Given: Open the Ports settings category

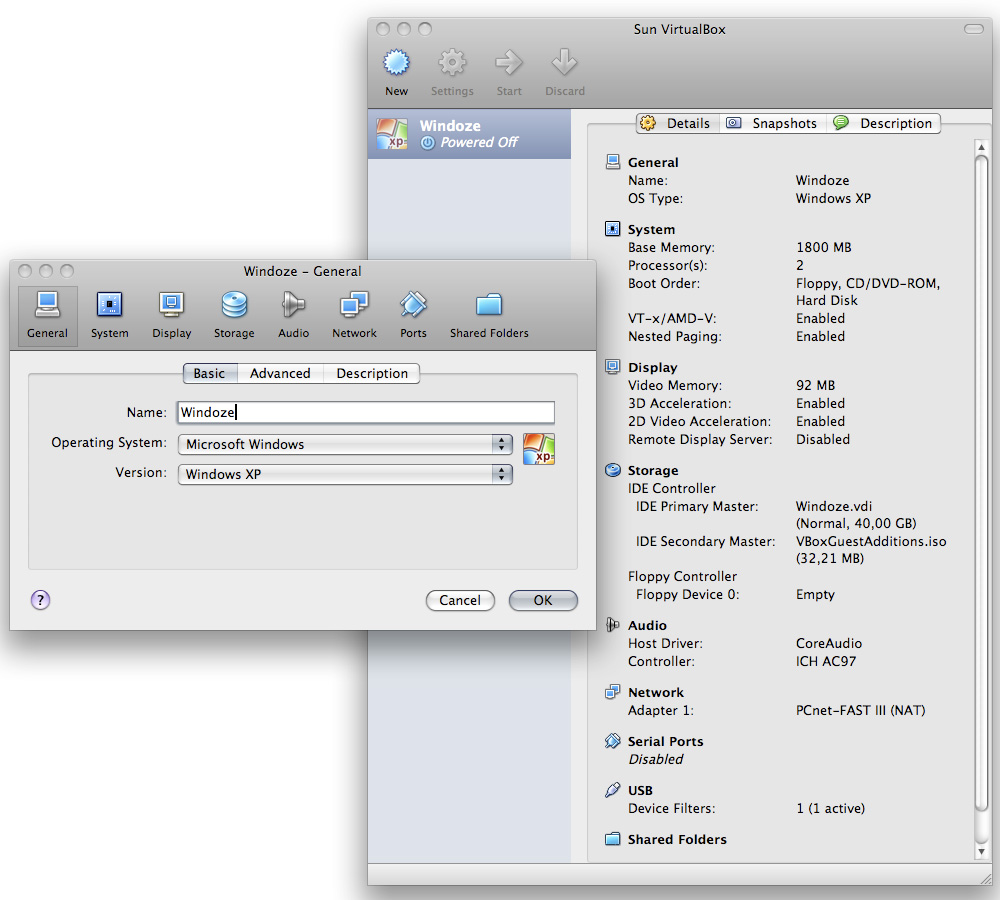Looking at the screenshot, I should click(413, 316).
